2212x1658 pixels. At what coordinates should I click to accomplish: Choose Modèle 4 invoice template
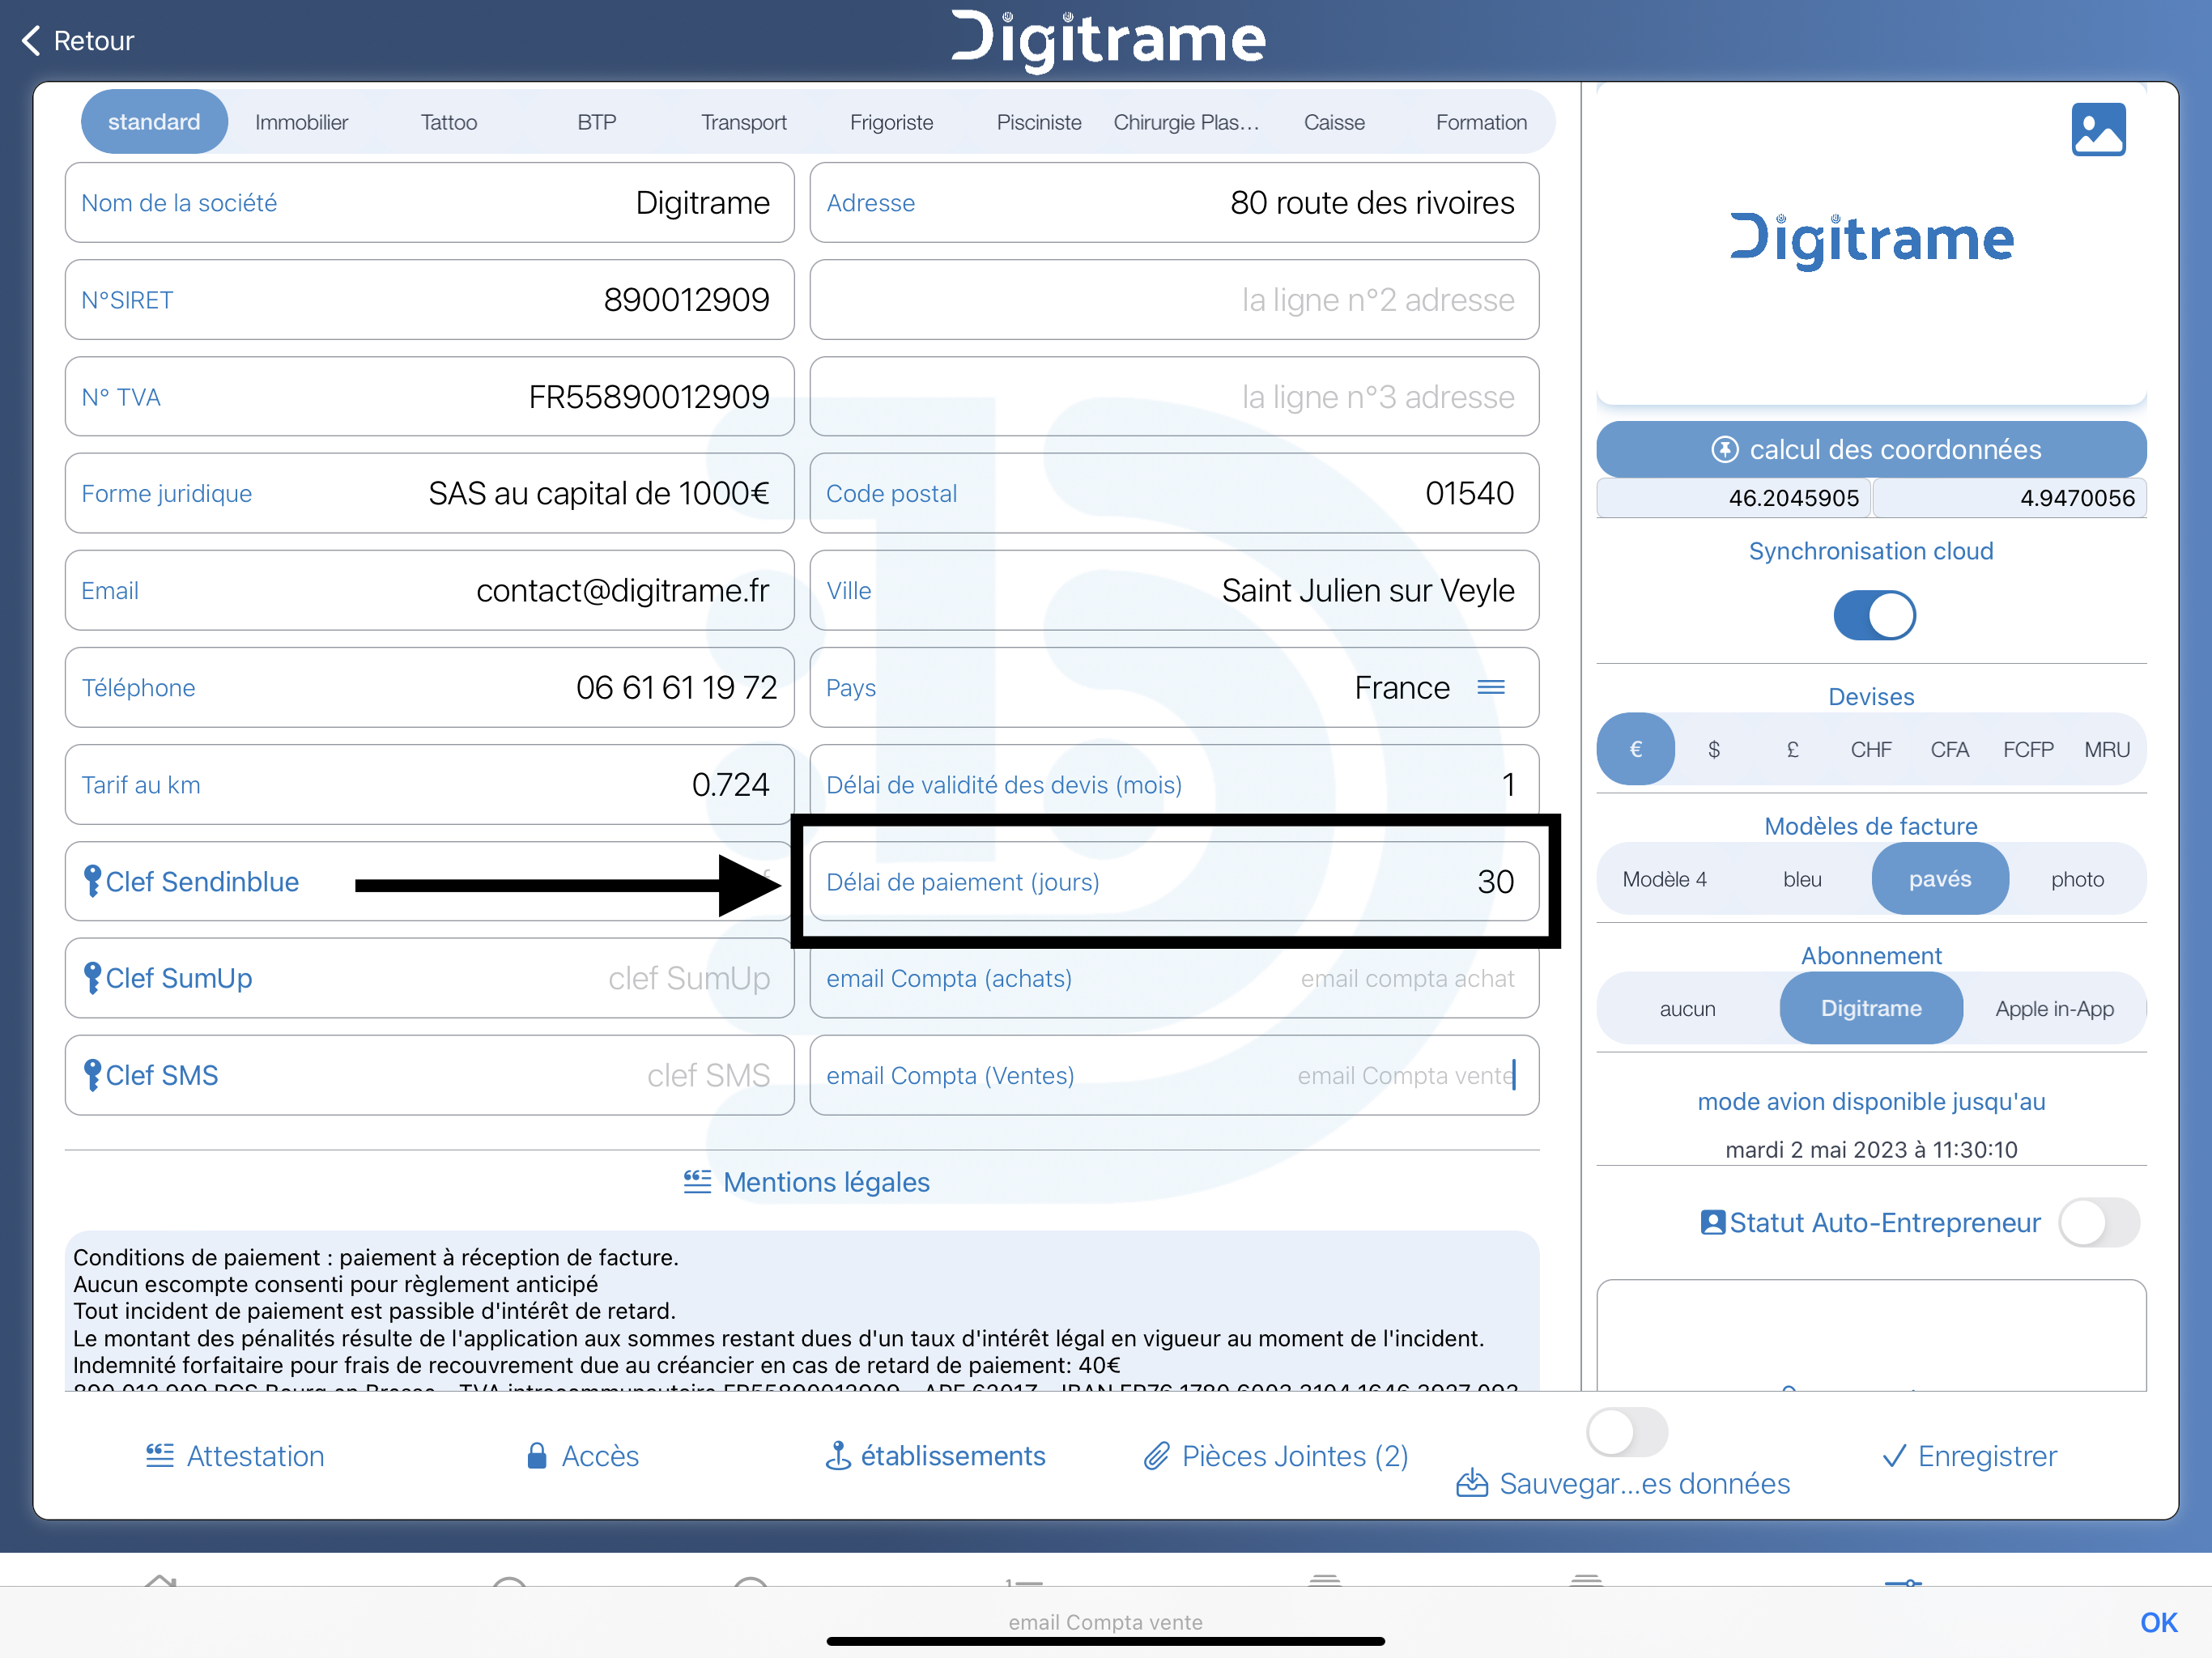pyautogui.click(x=1665, y=879)
